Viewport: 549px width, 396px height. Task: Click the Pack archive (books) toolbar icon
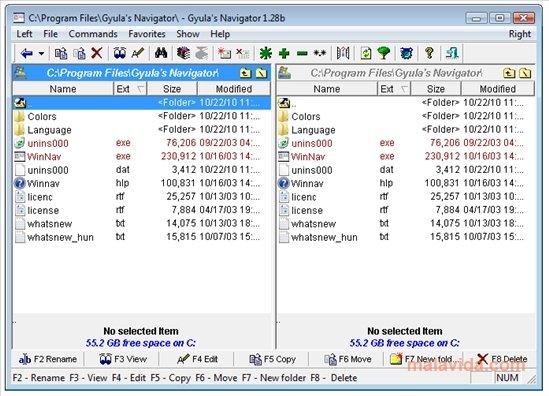183,54
